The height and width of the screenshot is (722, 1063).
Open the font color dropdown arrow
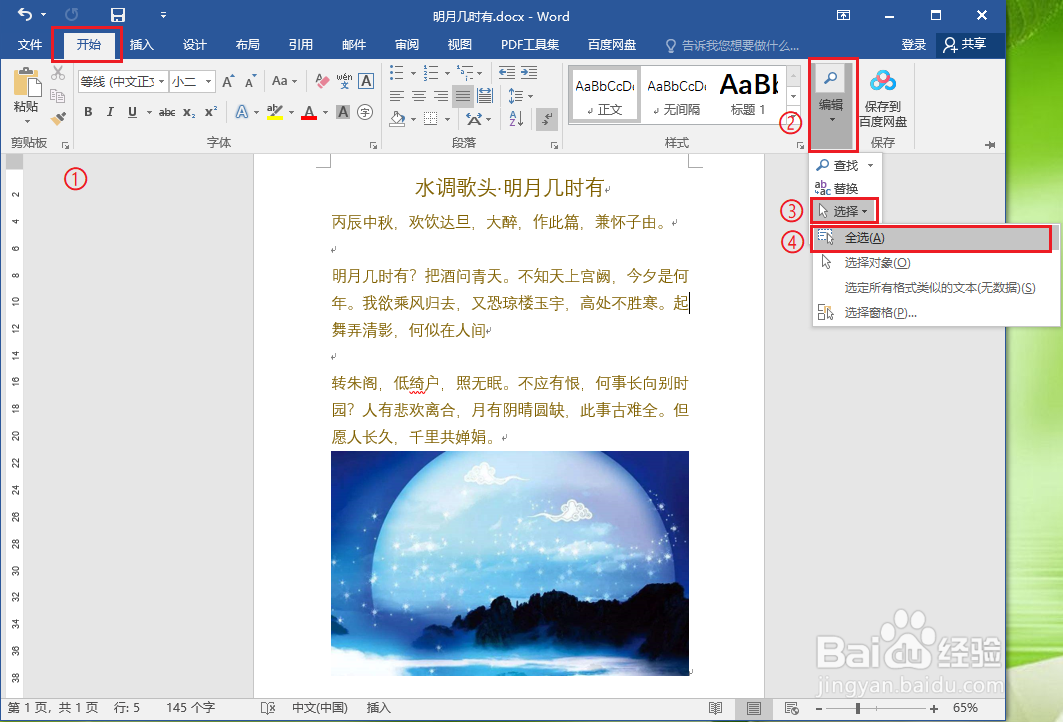(324, 112)
